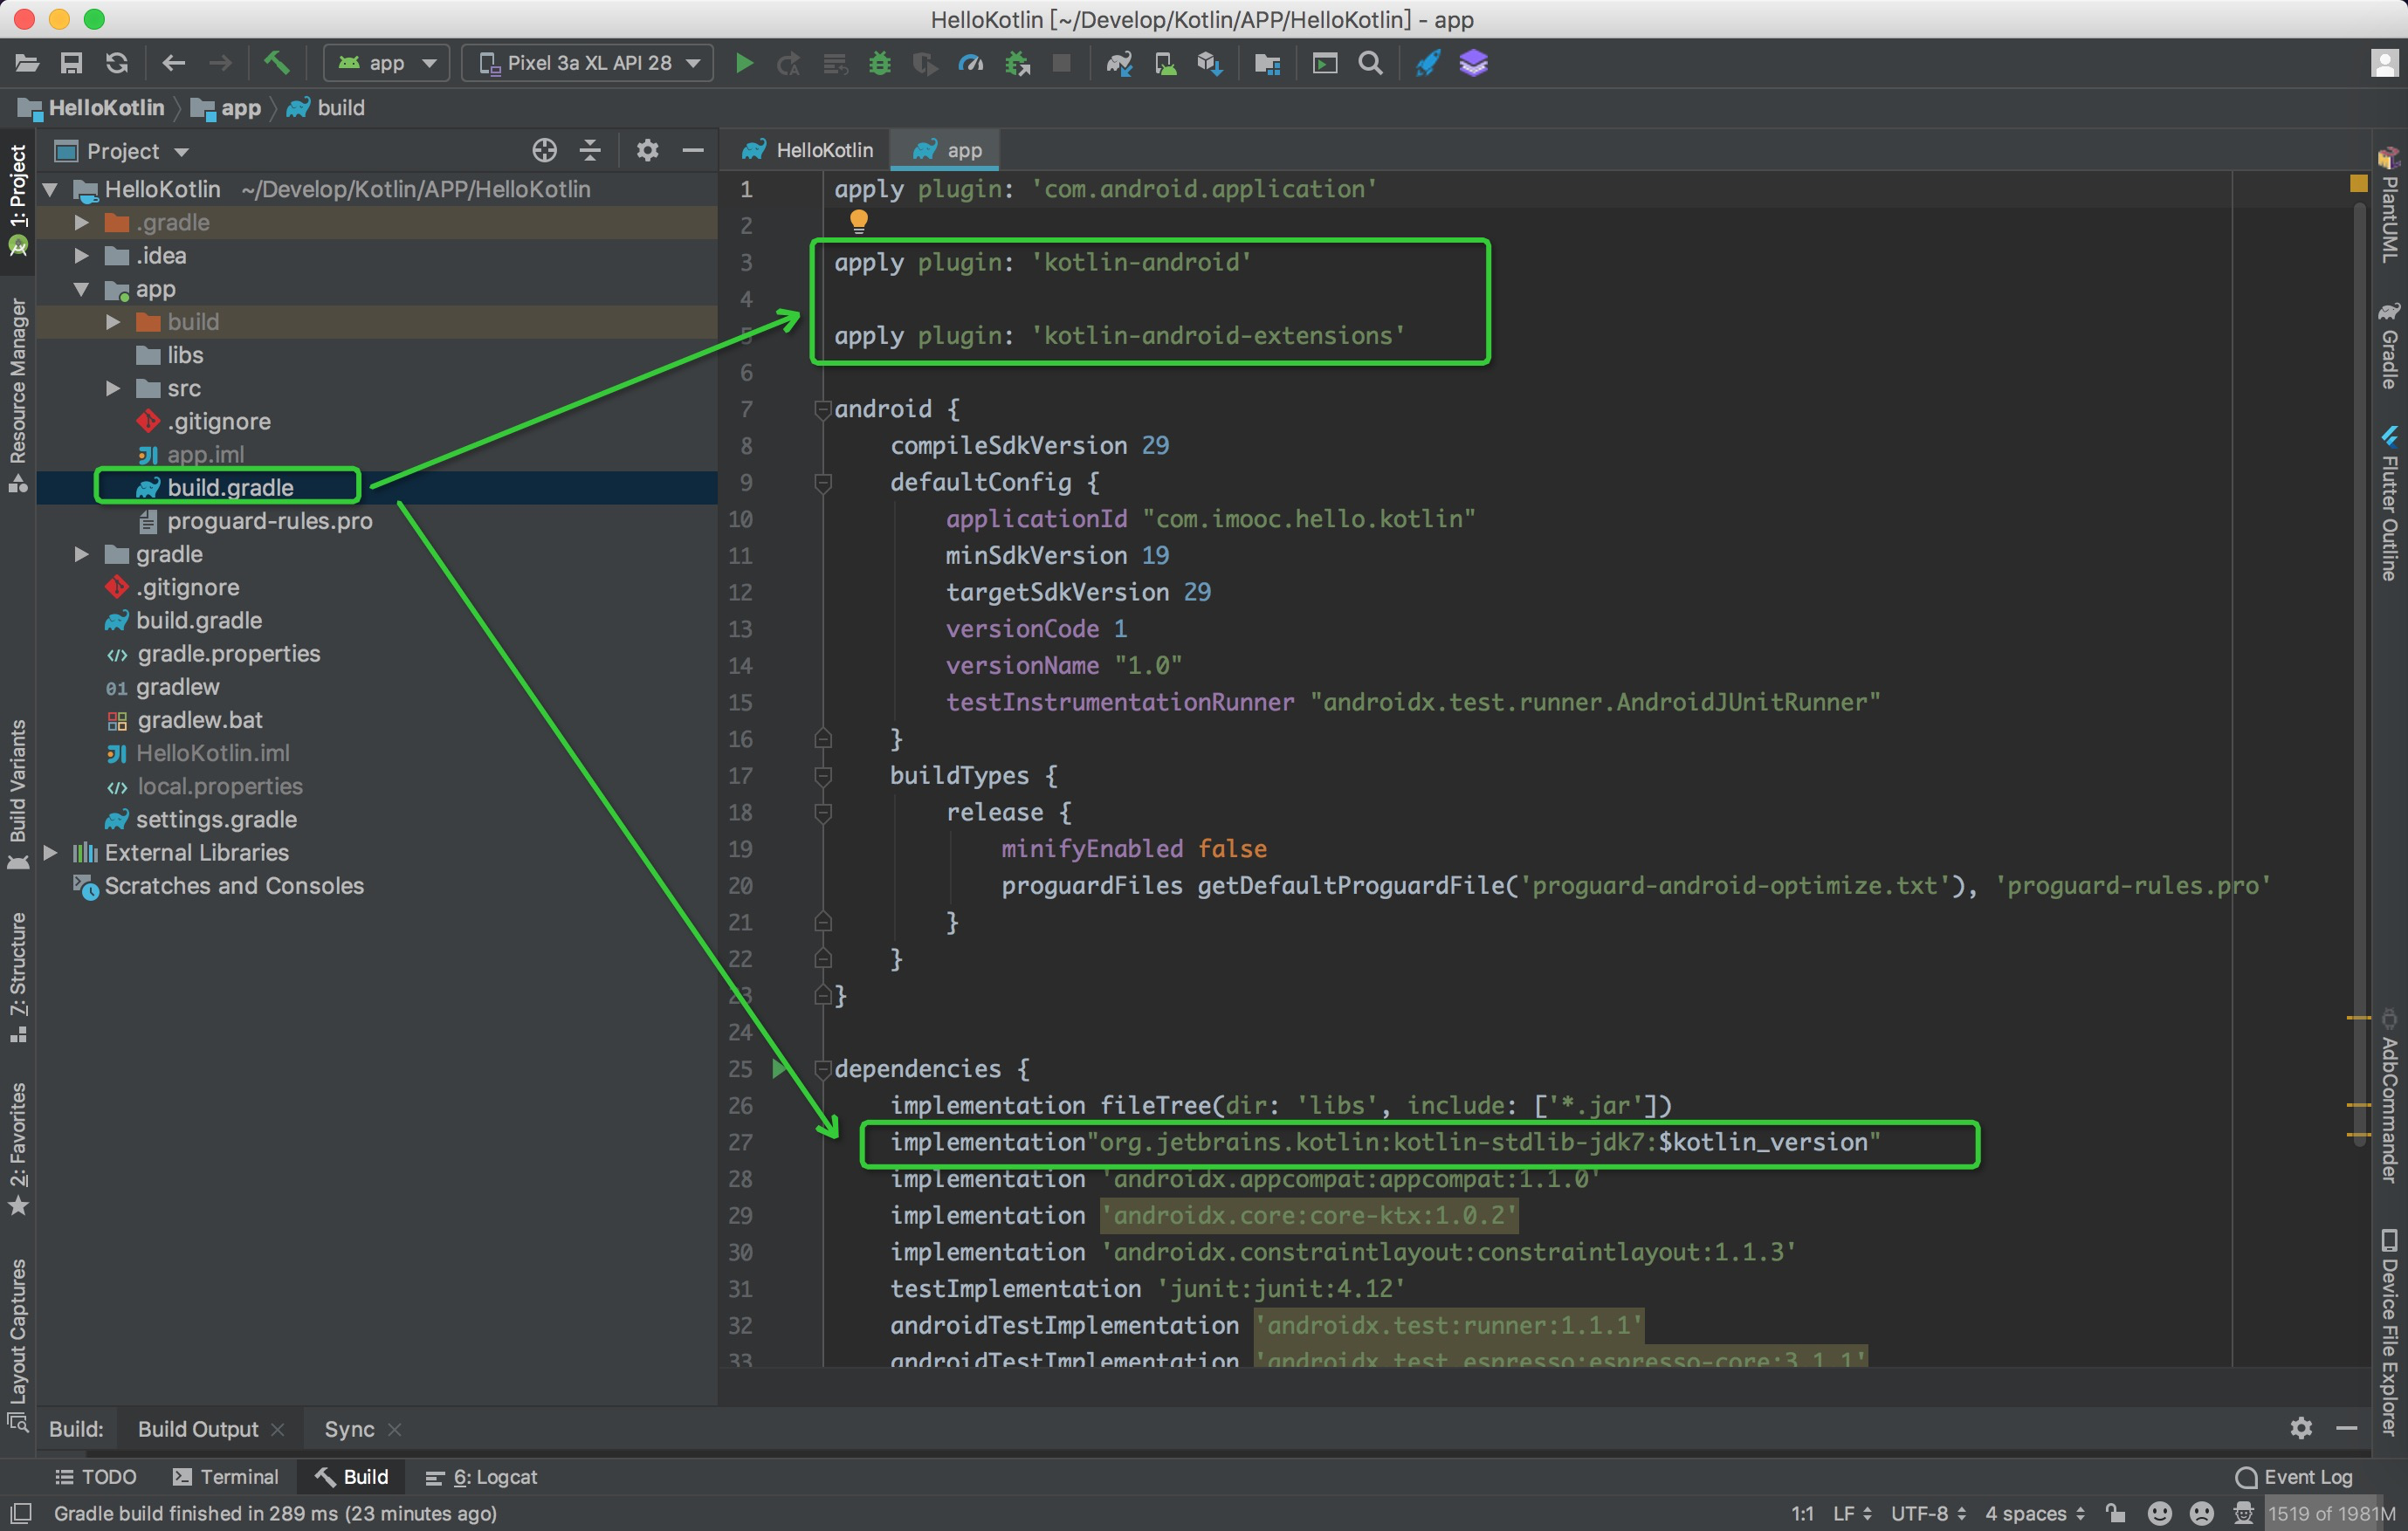Open the 6: Logcat tool window

[x=481, y=1476]
